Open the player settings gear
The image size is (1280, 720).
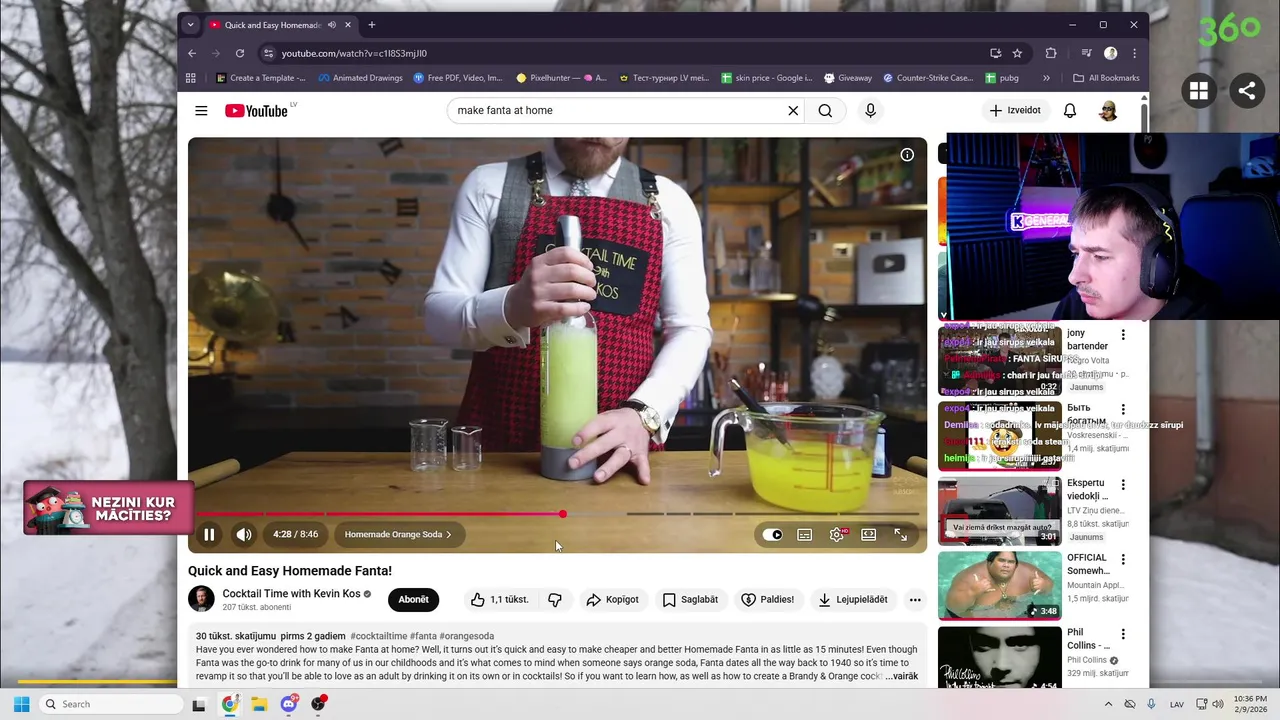pyautogui.click(x=837, y=535)
